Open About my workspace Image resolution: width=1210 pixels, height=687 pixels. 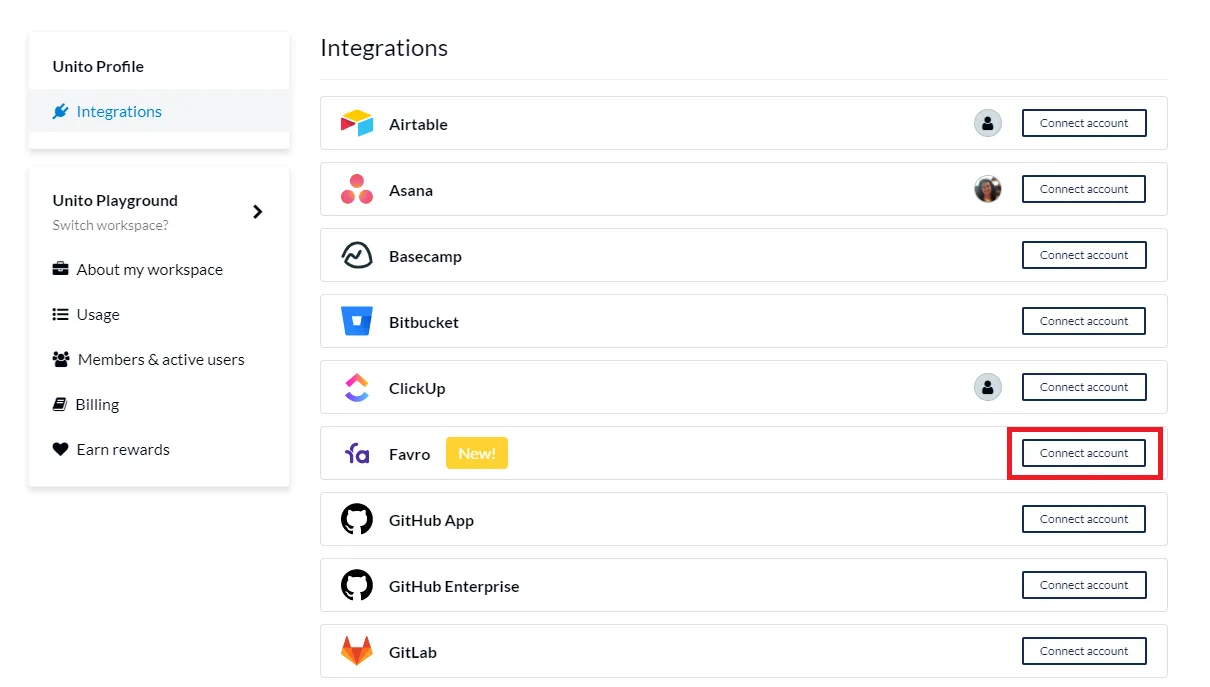coord(149,270)
